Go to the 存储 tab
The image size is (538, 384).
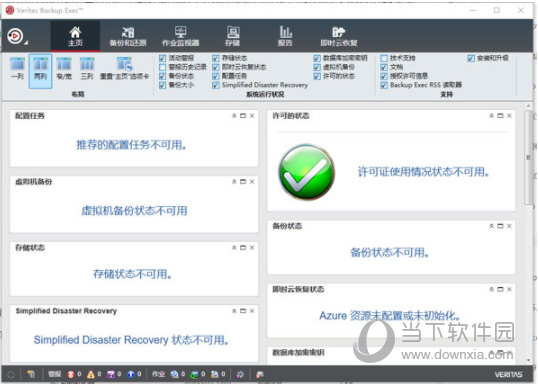point(233,36)
